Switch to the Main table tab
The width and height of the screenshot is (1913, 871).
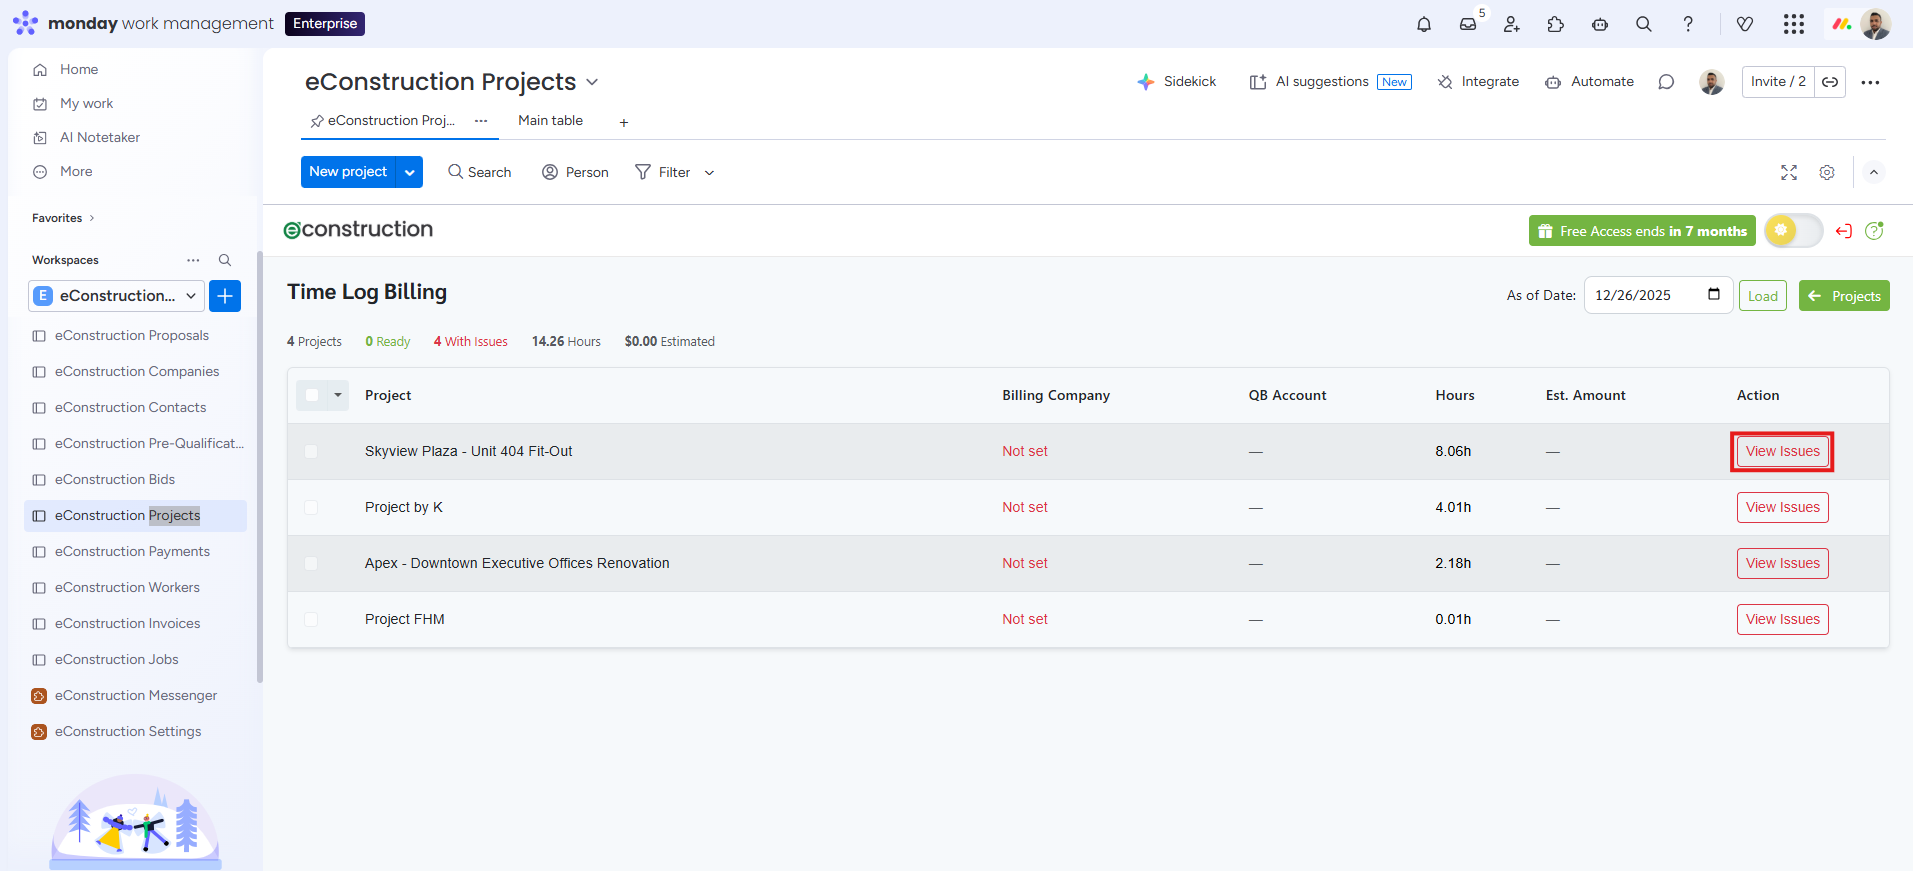(550, 121)
